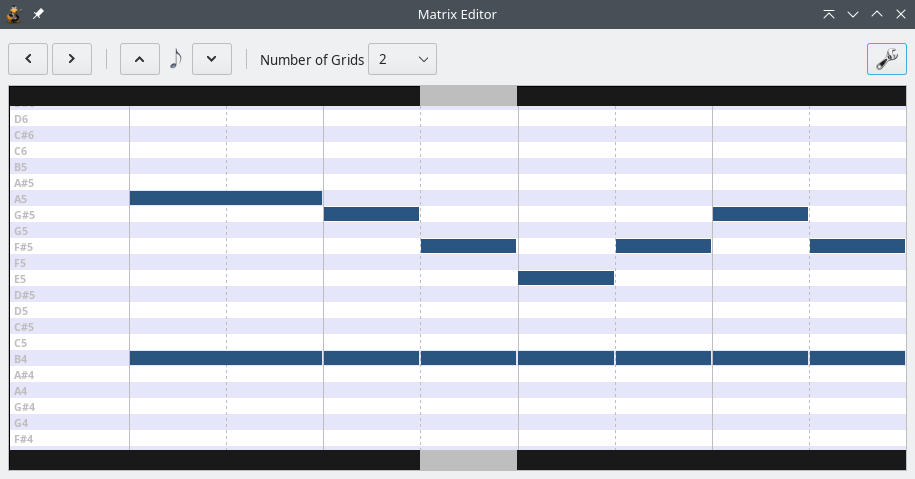
Task: Select the E5 note block
Action: pyautogui.click(x=566, y=278)
